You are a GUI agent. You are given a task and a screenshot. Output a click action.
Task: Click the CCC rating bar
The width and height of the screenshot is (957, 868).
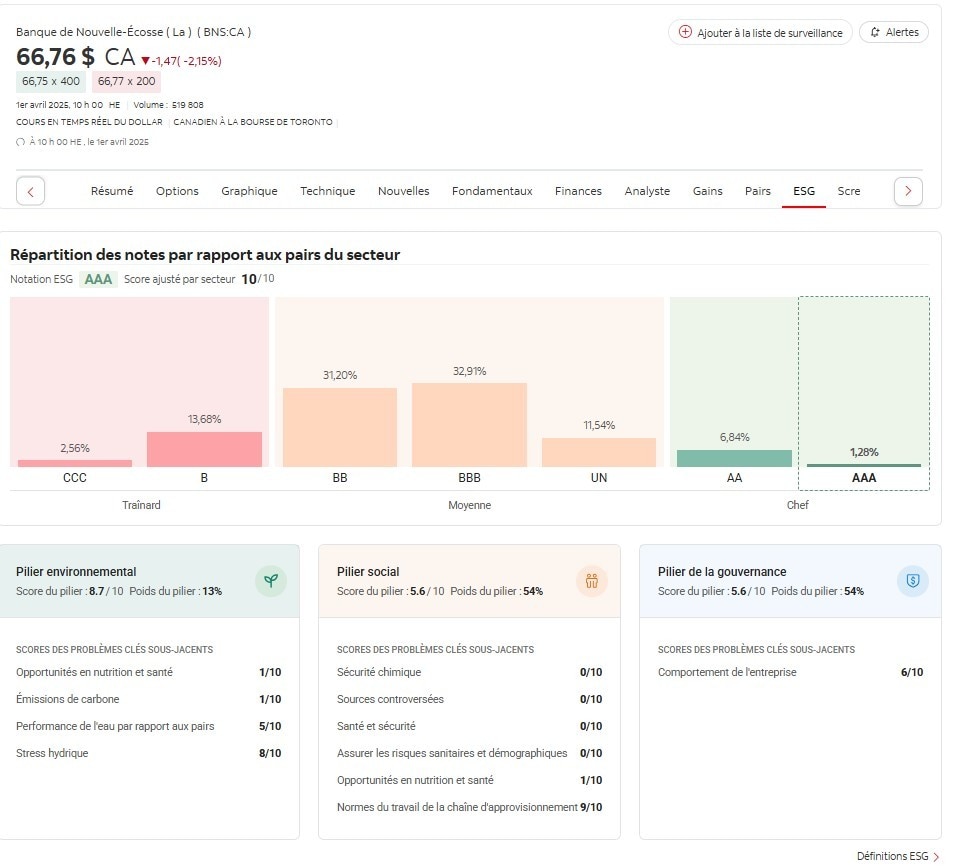click(75, 463)
